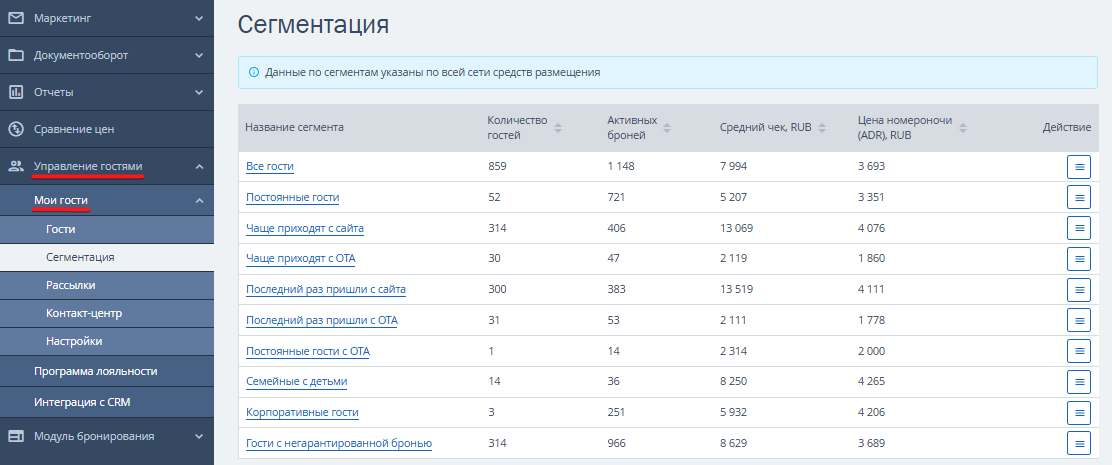Click the network-wide data notice text
1112x465 pixels.
433,72
